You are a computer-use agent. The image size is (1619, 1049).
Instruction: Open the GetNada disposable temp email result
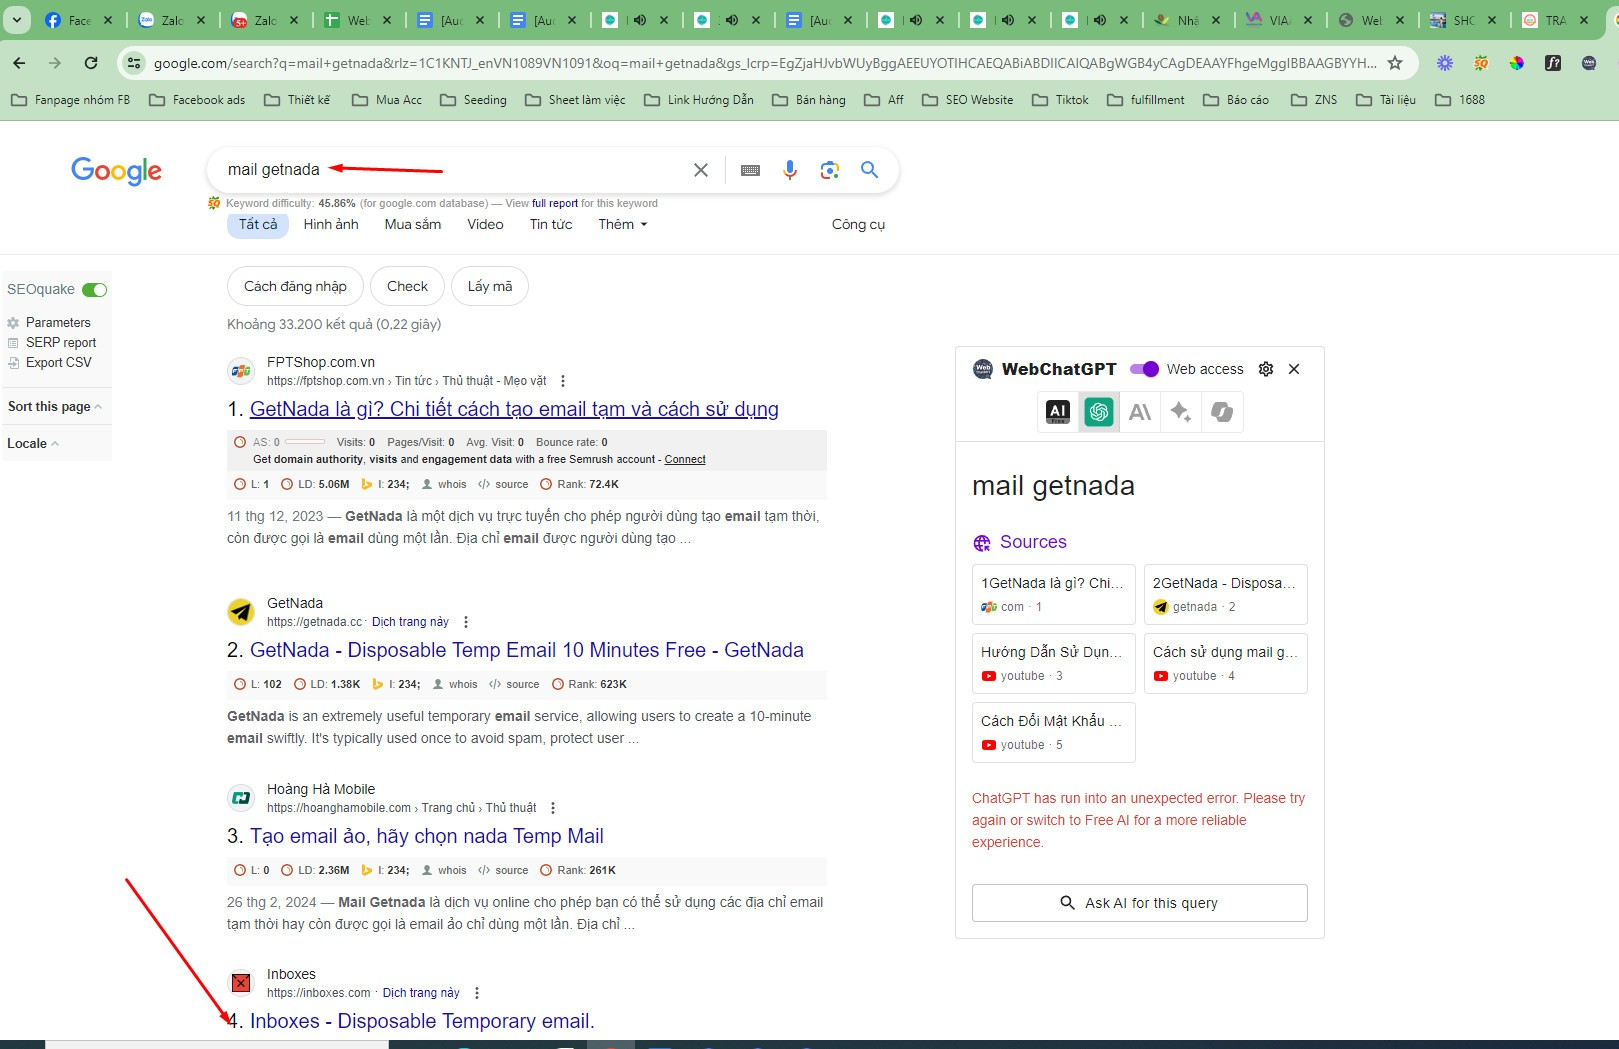pos(528,650)
